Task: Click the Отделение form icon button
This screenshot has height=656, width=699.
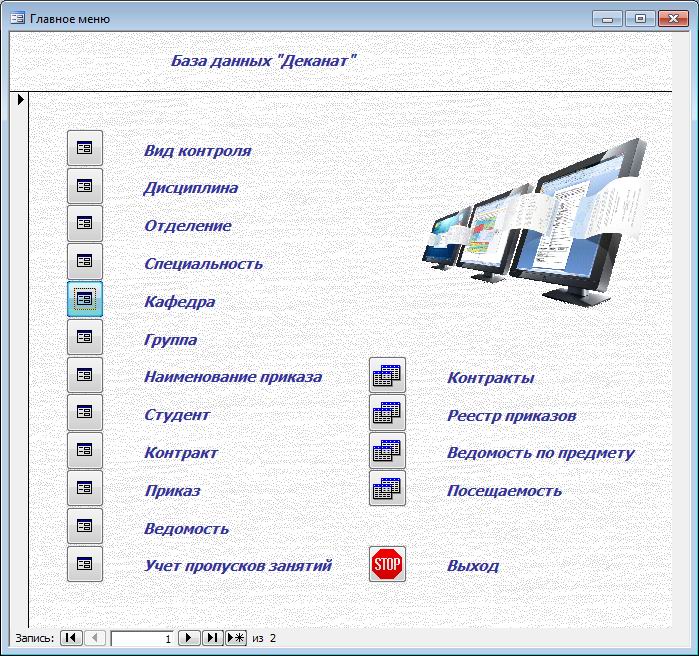Action: (85, 224)
